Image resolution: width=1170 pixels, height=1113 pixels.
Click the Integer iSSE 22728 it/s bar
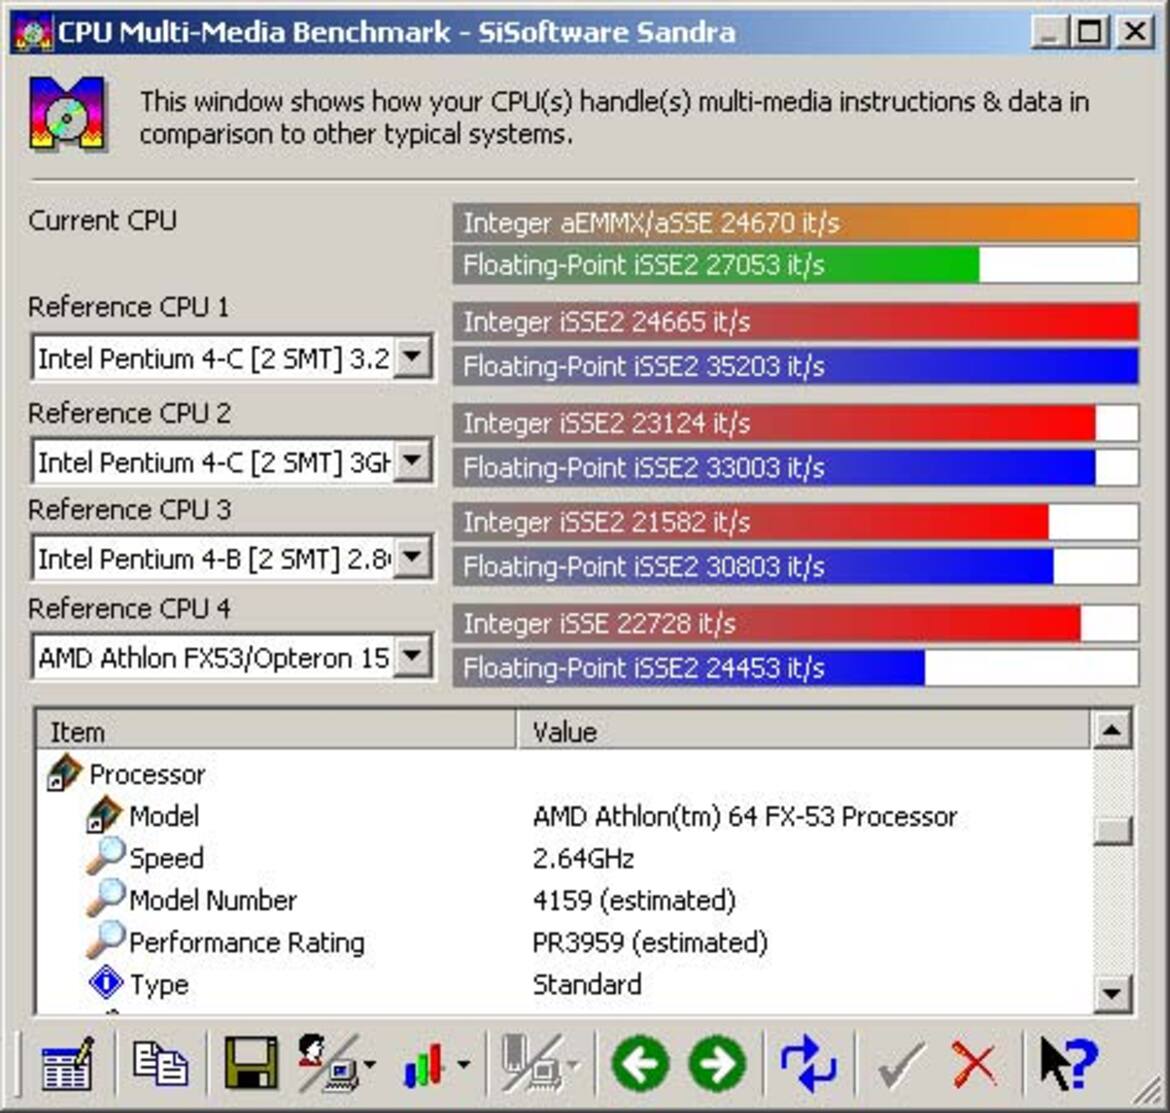(x=795, y=623)
